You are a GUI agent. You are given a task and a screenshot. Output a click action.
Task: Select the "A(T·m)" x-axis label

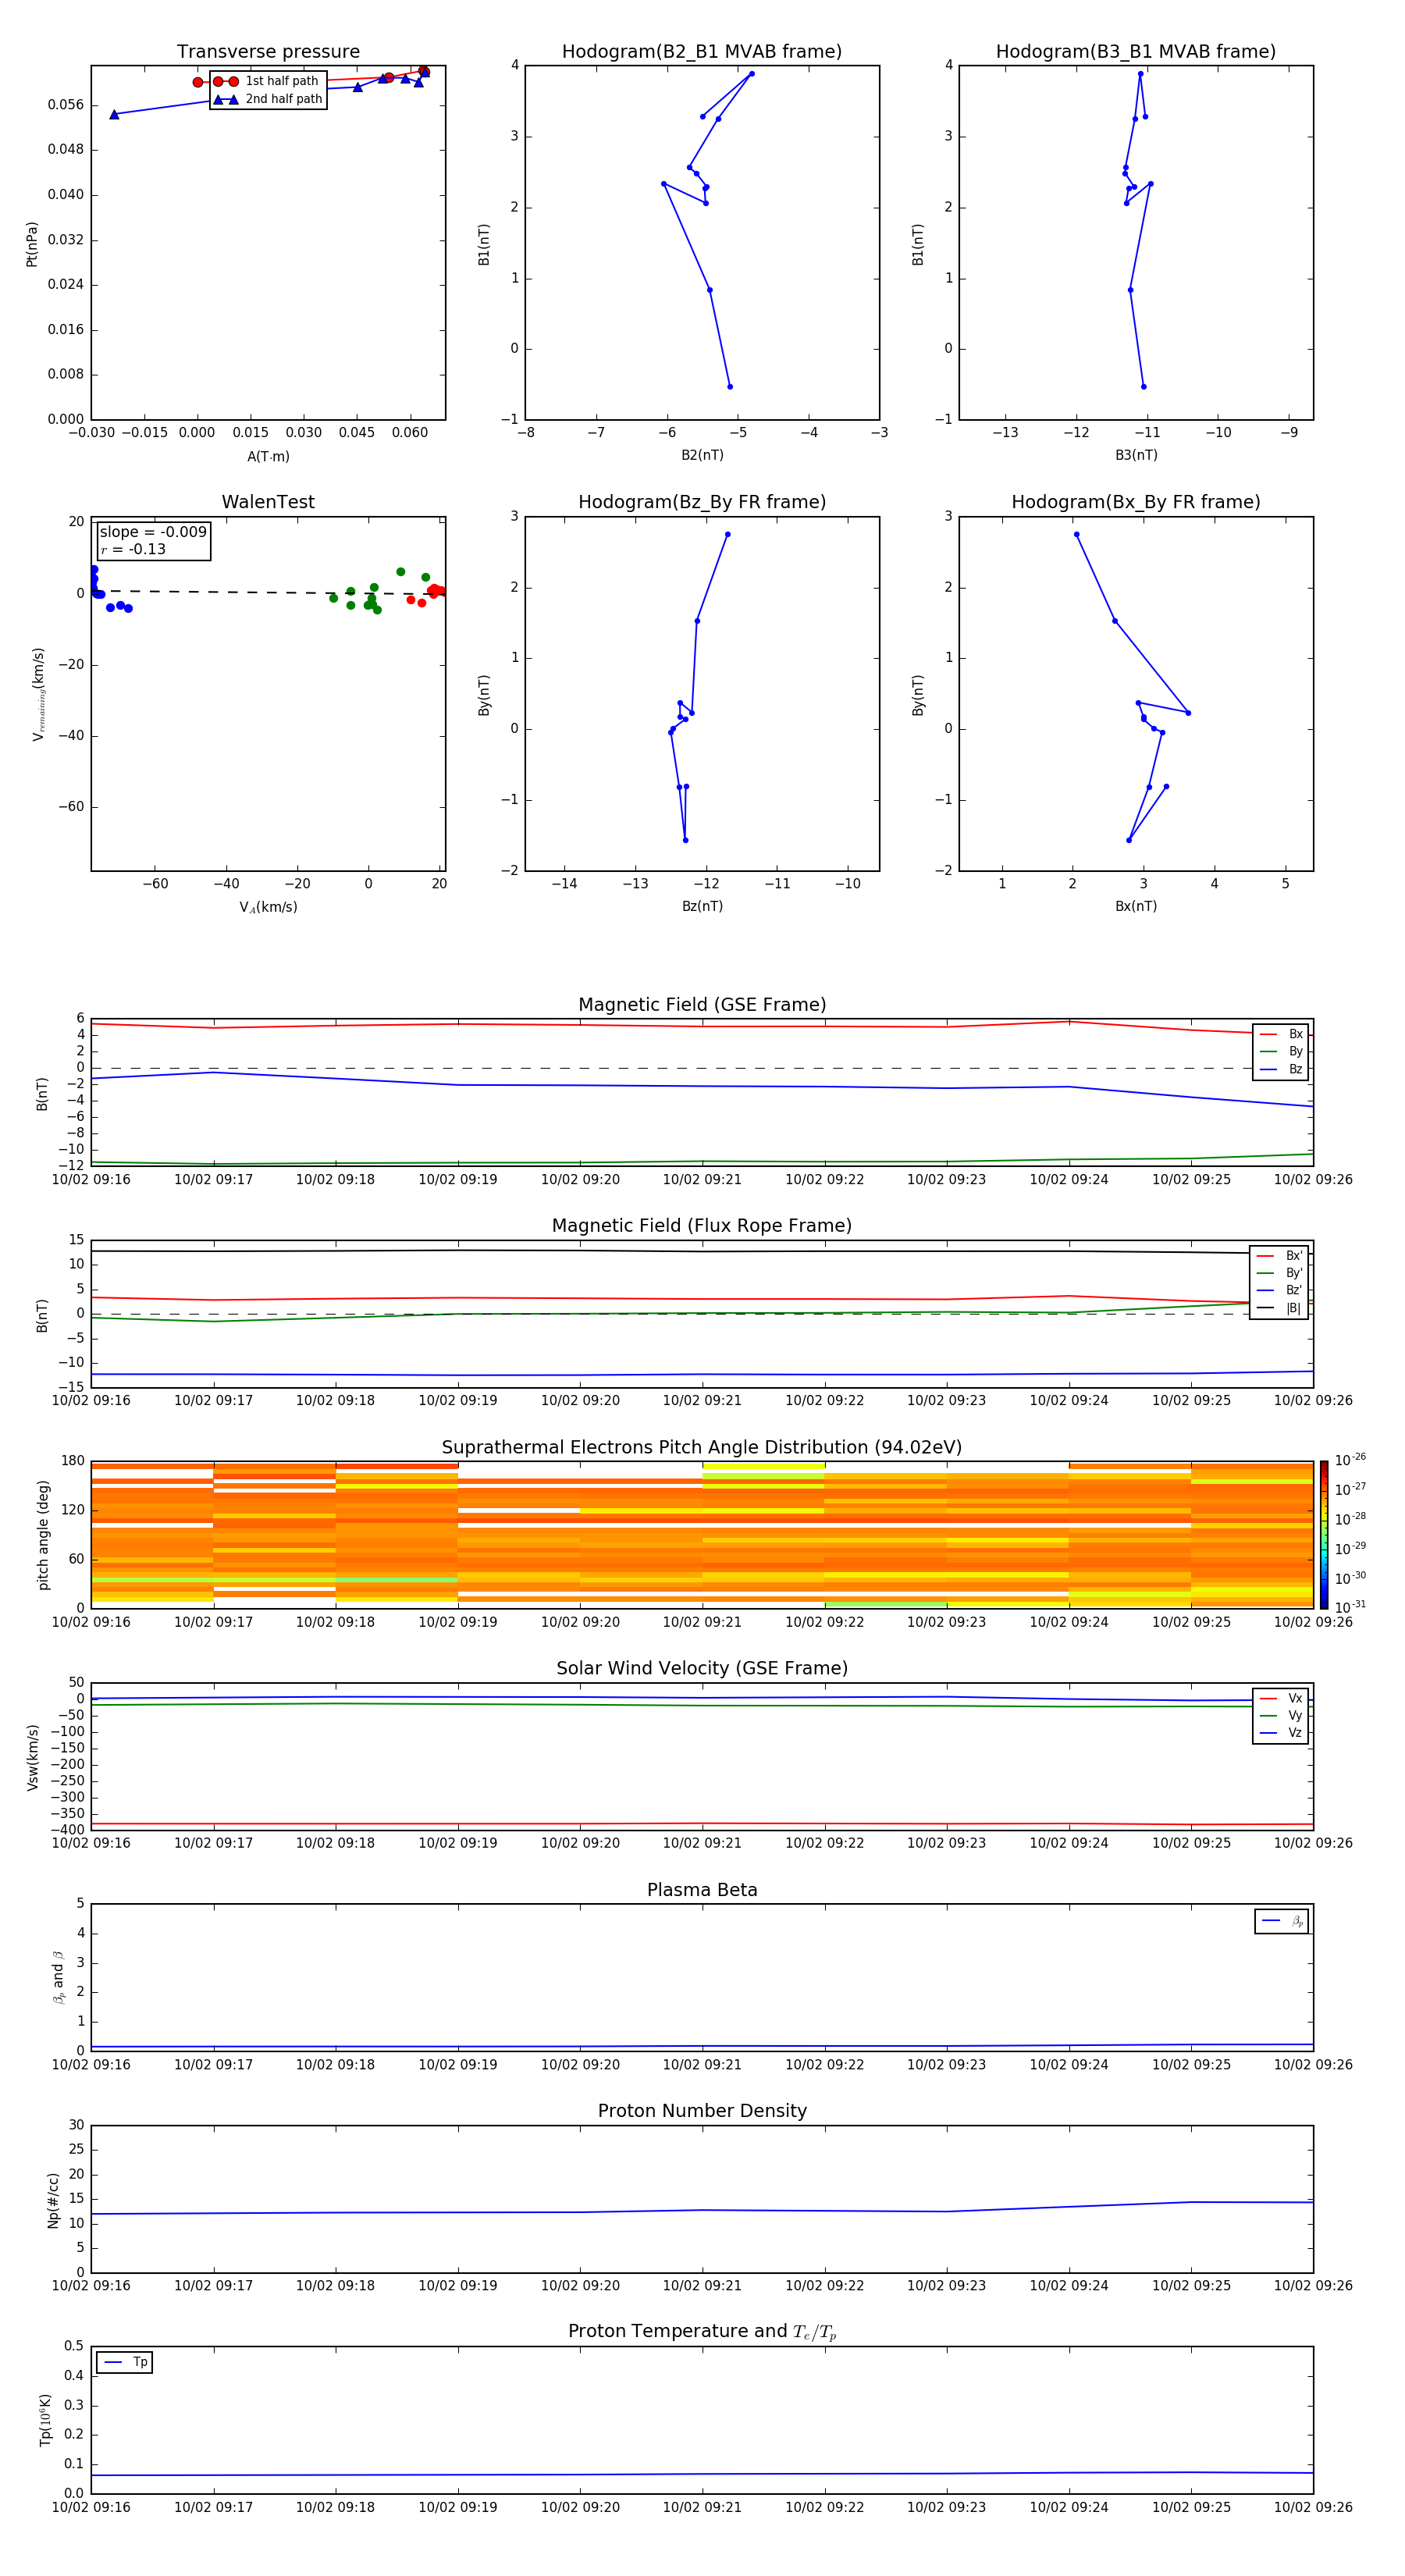(268, 456)
